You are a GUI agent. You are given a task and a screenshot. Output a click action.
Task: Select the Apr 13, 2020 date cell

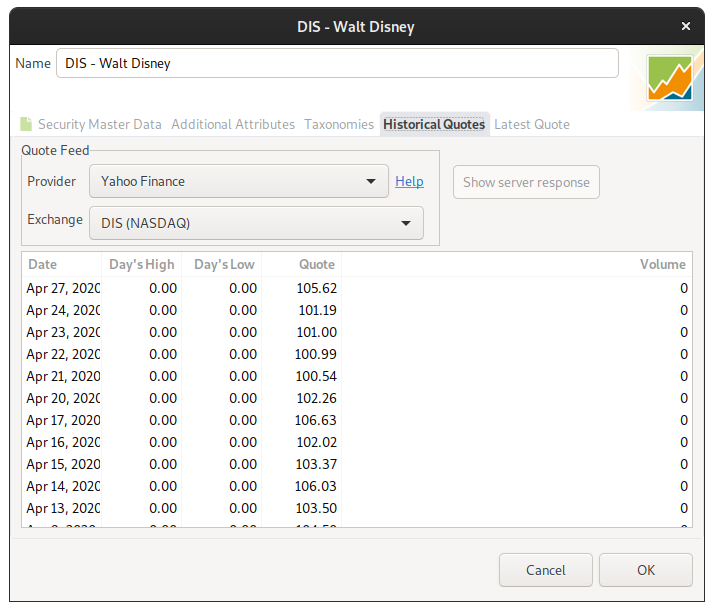coord(63,508)
